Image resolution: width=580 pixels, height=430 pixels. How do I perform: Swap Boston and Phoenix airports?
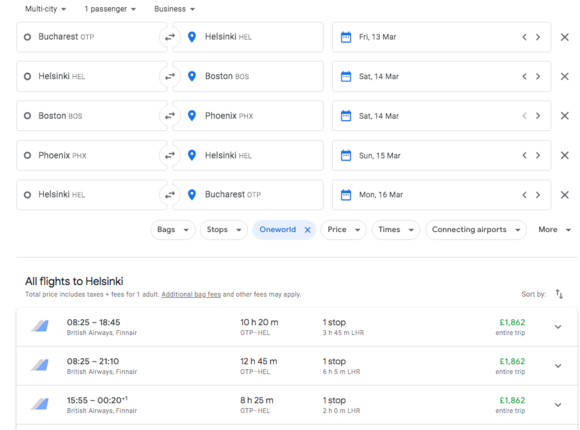(170, 116)
